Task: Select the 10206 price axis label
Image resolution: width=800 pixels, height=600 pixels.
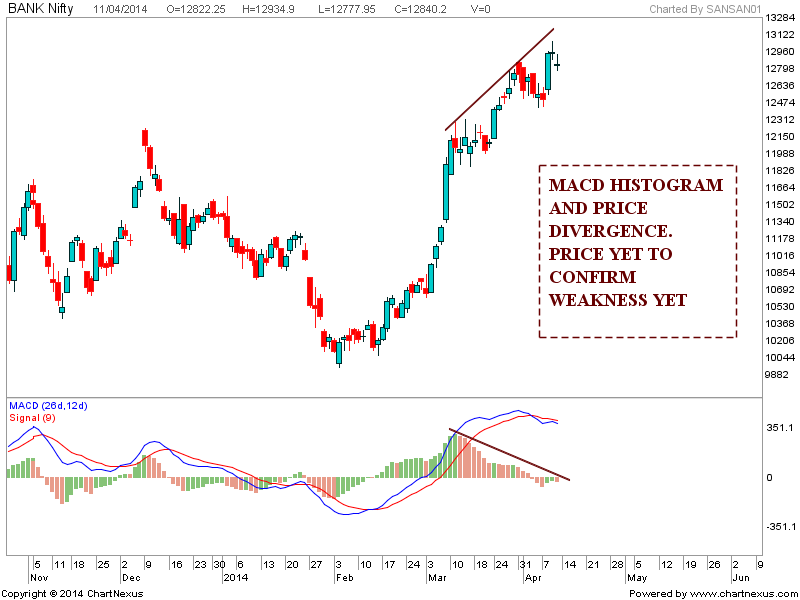Action: [x=780, y=340]
